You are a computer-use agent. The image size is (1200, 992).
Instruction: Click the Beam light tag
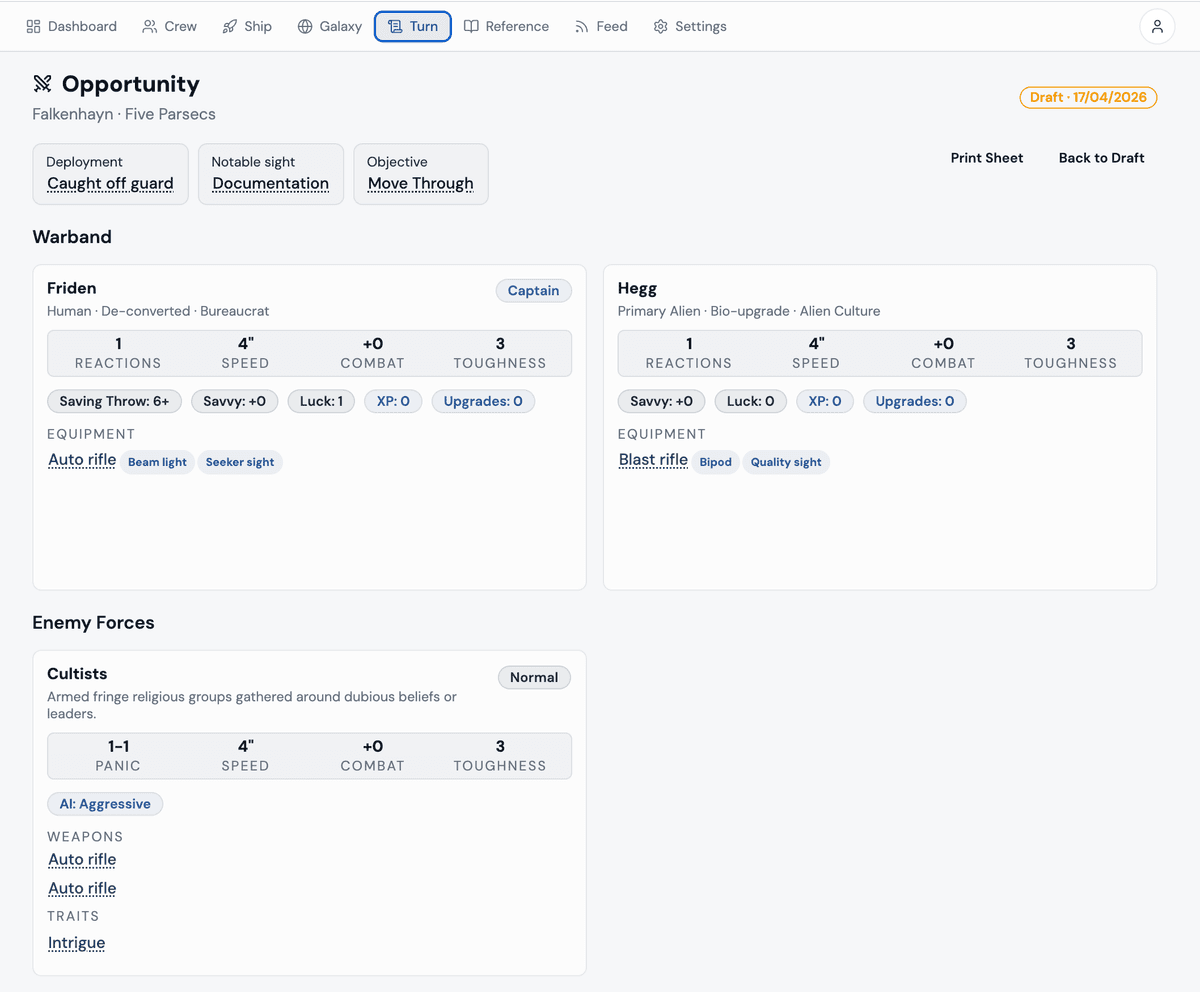point(157,462)
